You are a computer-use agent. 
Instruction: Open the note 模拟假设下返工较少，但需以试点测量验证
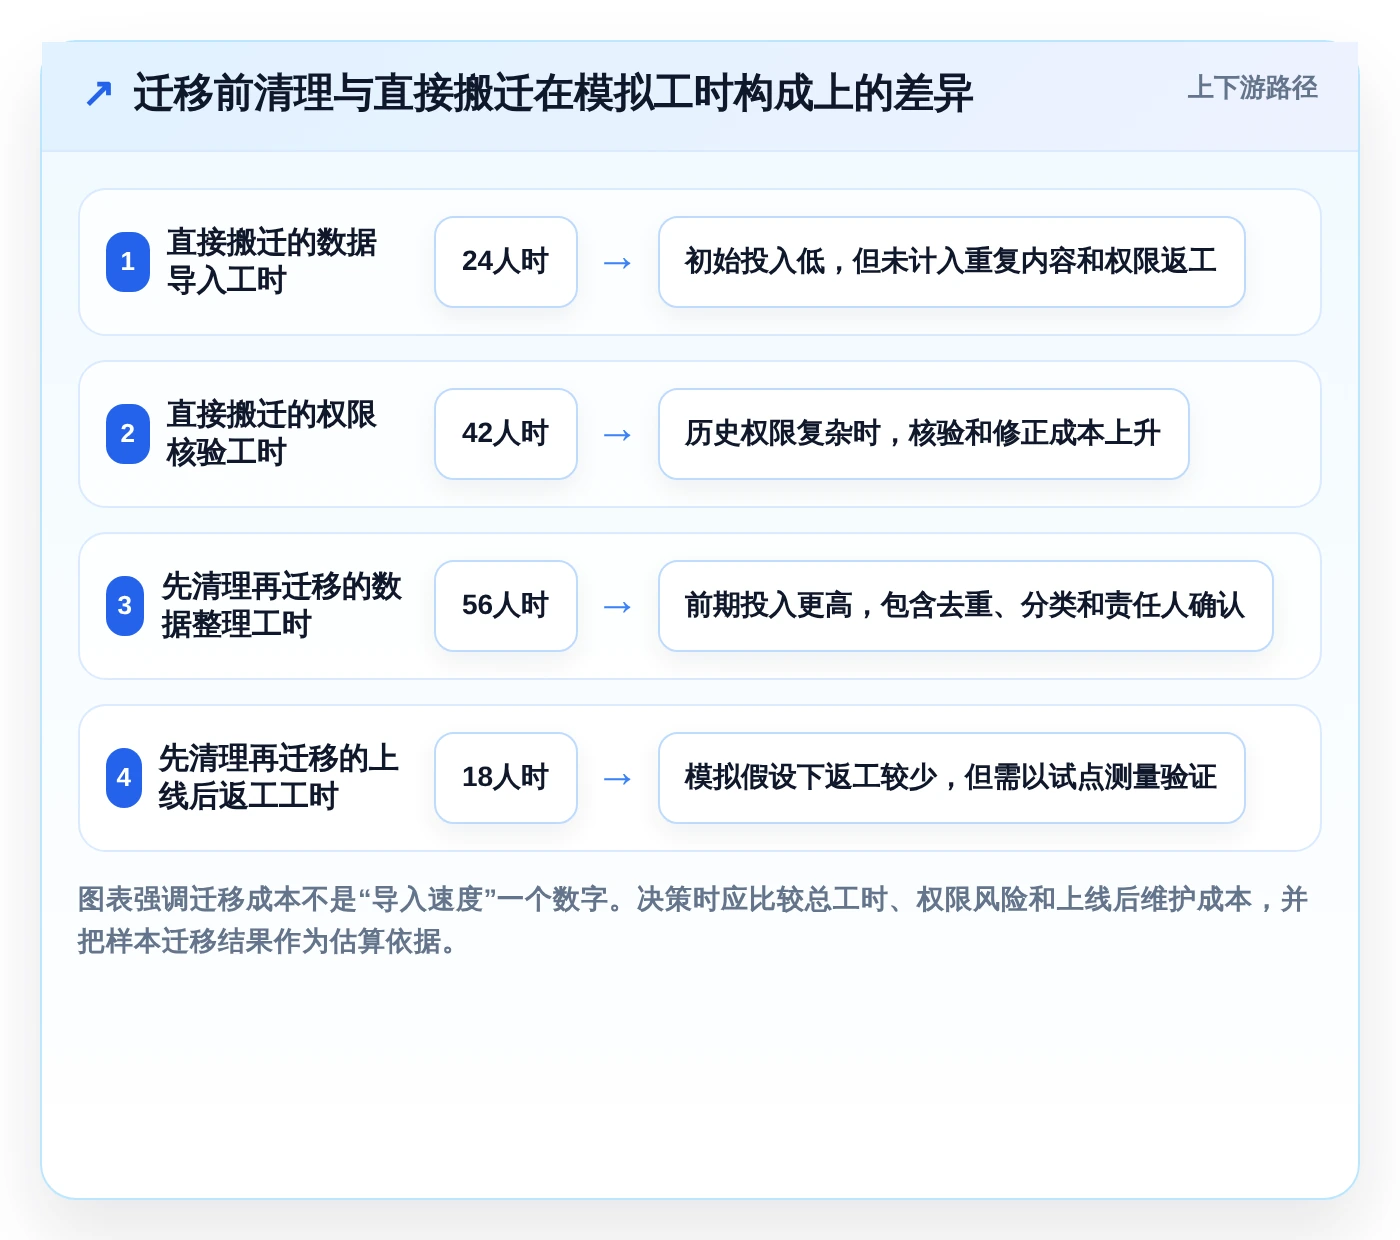click(952, 778)
